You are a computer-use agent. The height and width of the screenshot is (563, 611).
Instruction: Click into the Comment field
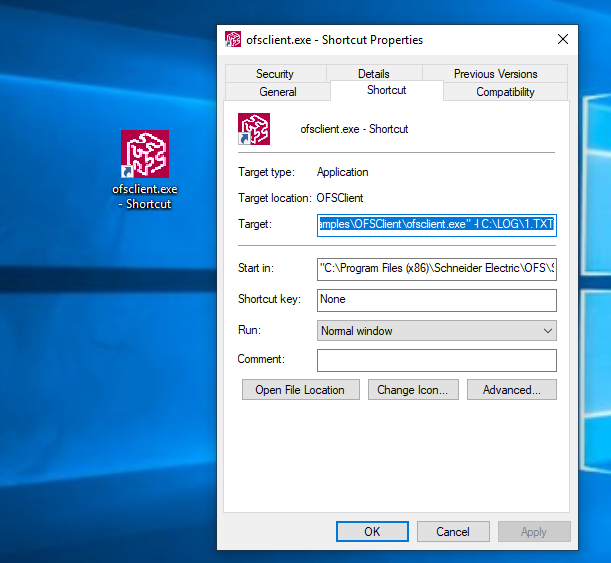(x=436, y=360)
